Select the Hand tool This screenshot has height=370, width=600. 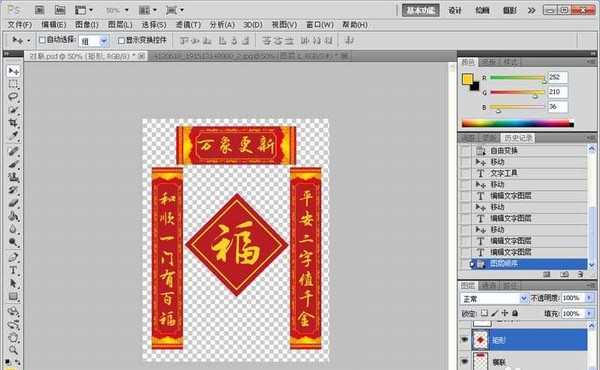coord(13,338)
